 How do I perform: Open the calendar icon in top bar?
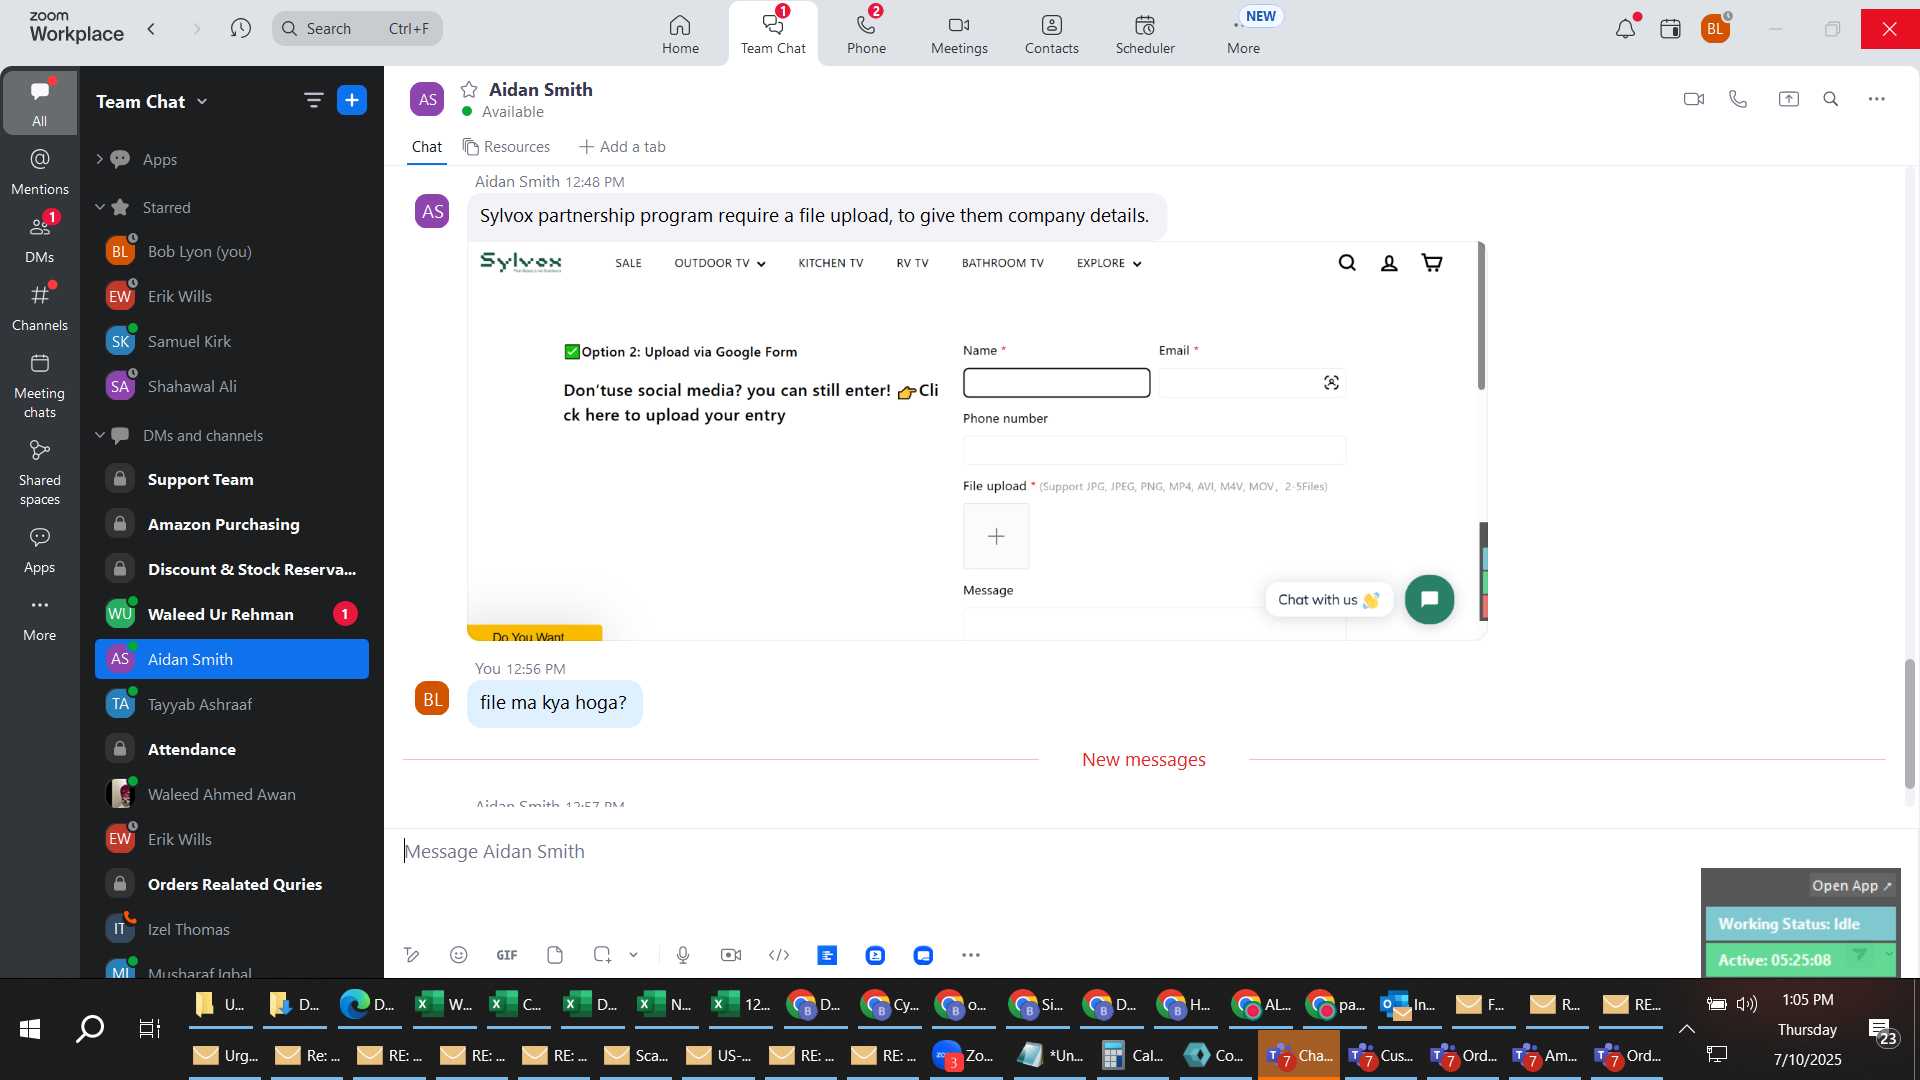tap(1670, 29)
